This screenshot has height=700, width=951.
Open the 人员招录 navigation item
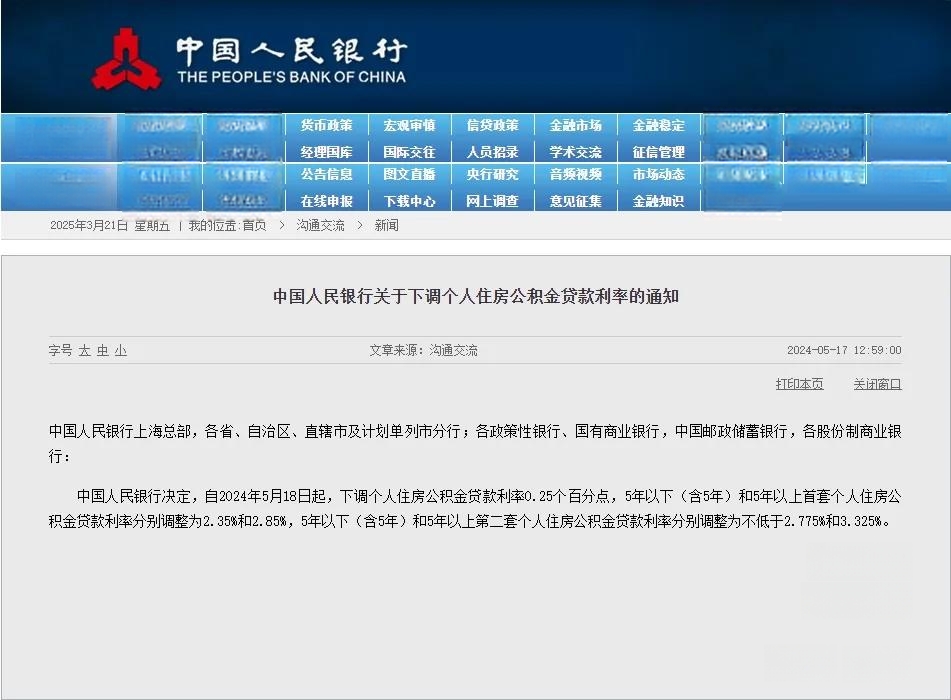(492, 152)
